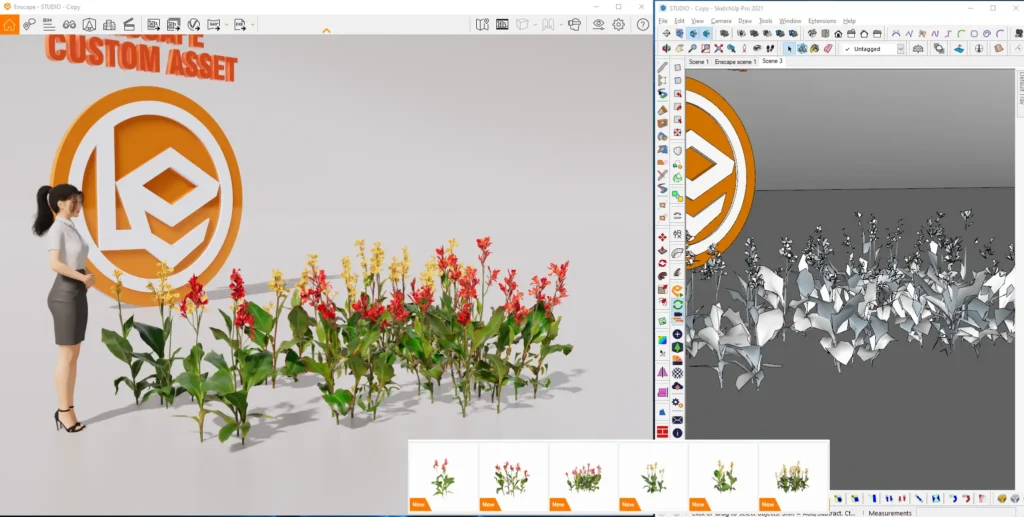
Task: Click the VR headset icon in Enscape
Action: pos(574,25)
